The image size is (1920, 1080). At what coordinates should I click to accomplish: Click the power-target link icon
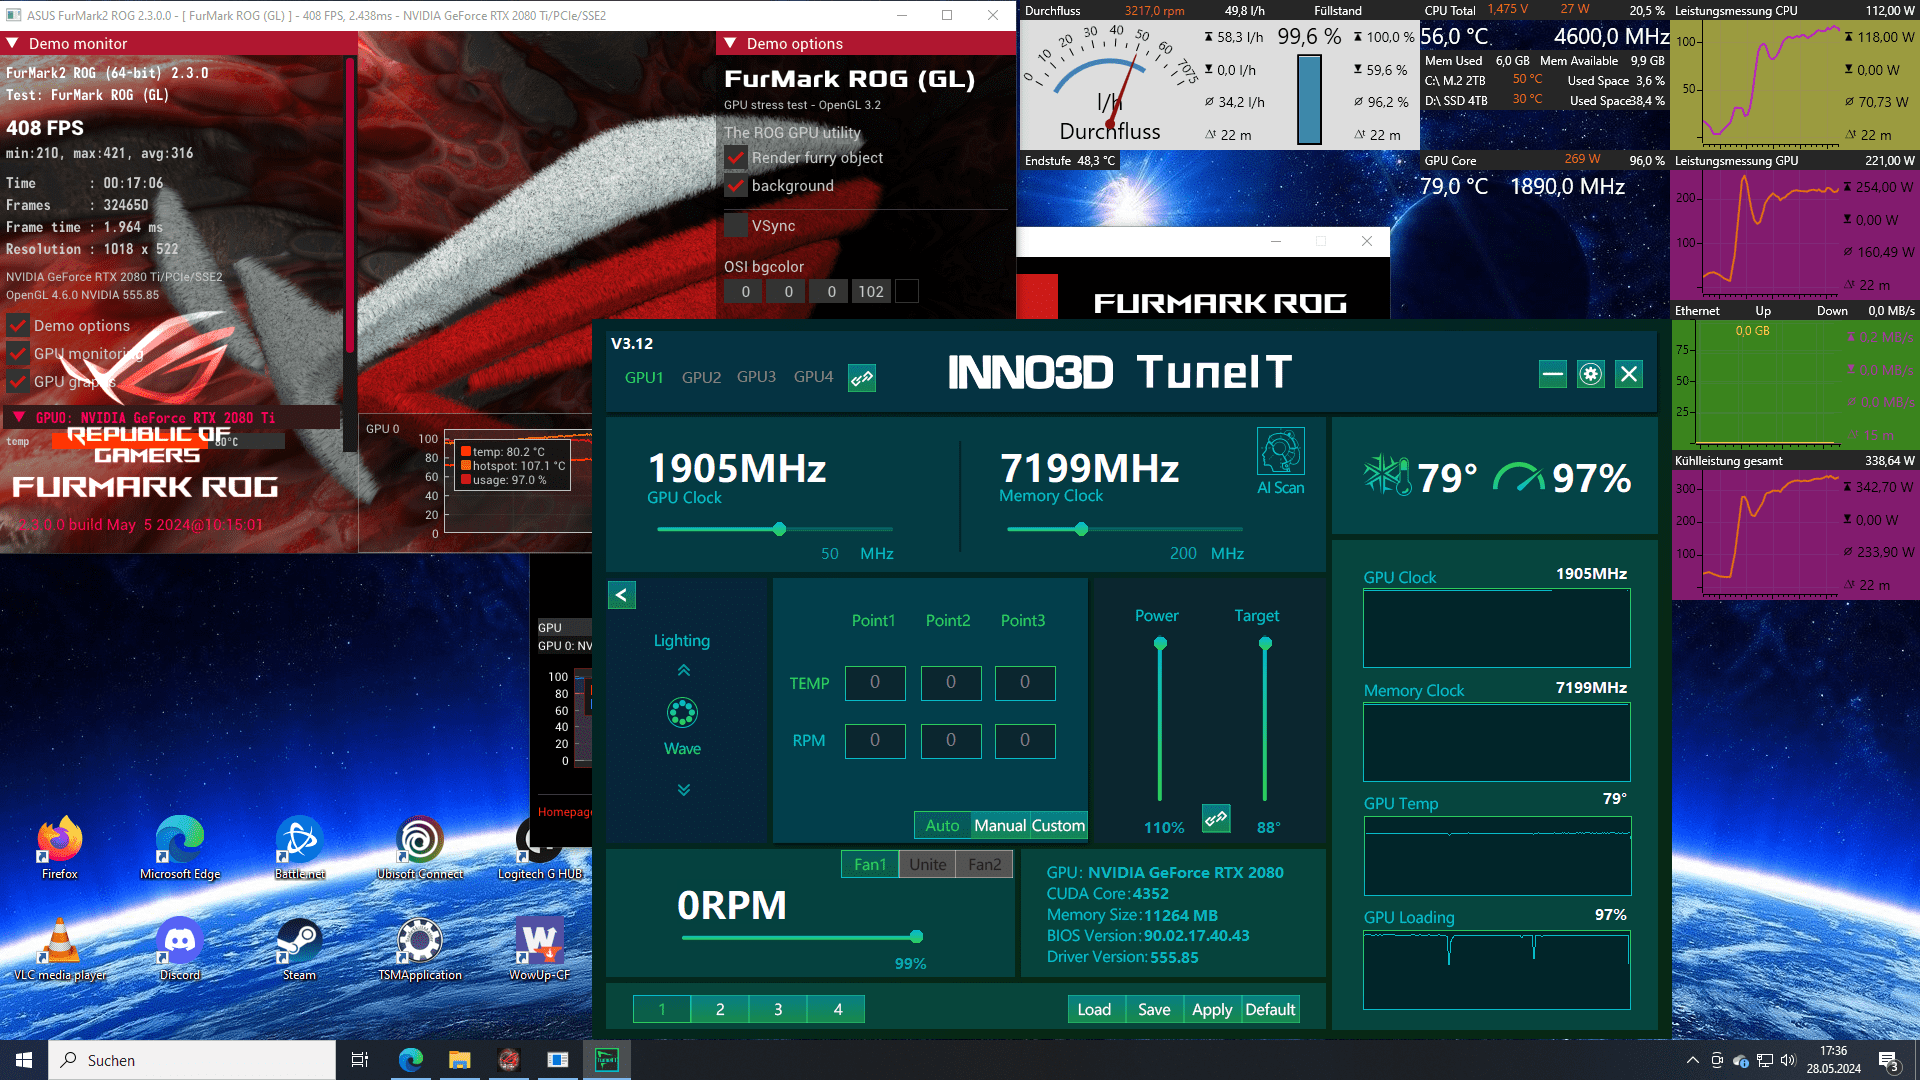point(1216,818)
